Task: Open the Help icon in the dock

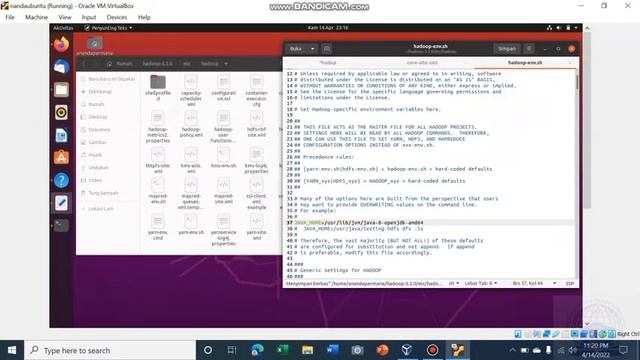Action: (62, 180)
